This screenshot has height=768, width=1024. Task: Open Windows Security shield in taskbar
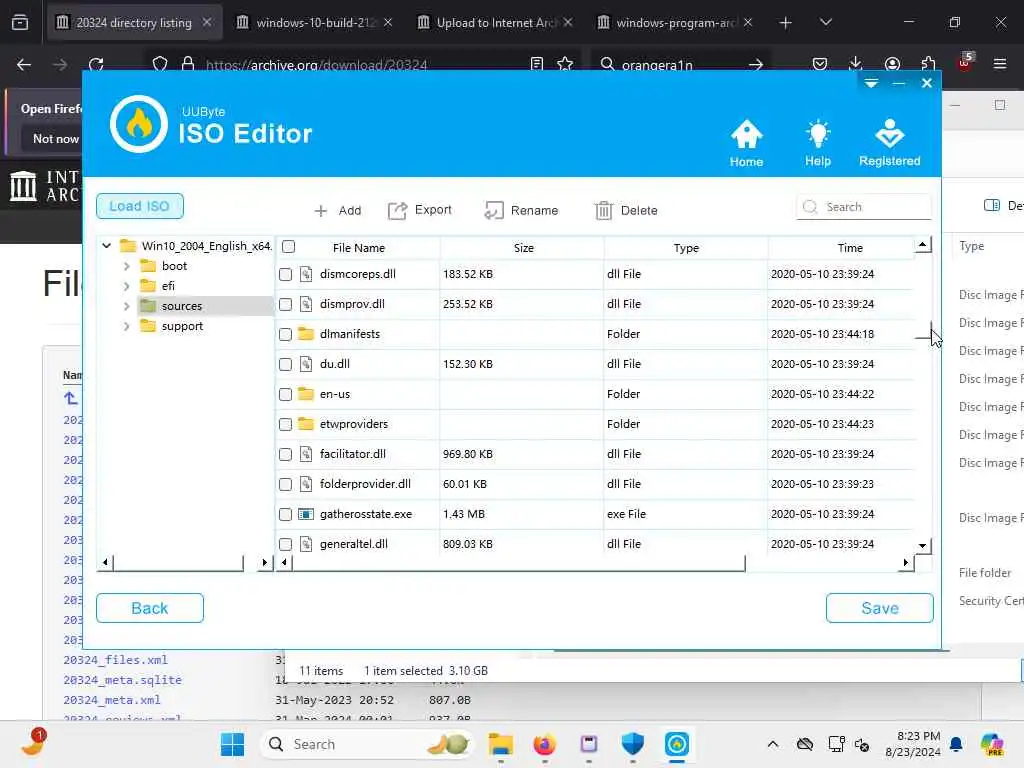tap(633, 744)
